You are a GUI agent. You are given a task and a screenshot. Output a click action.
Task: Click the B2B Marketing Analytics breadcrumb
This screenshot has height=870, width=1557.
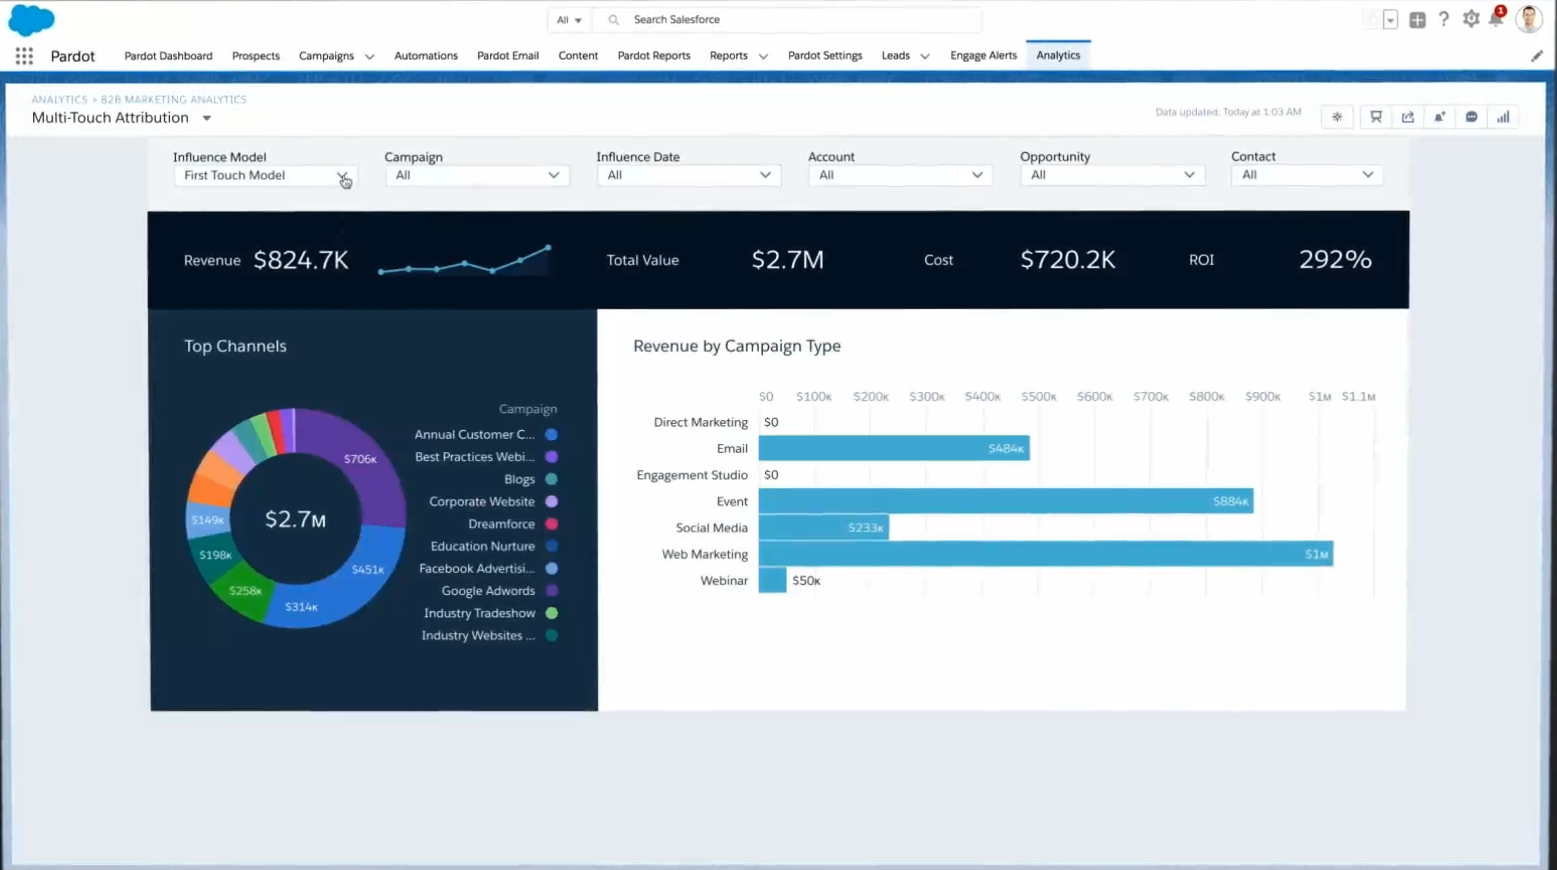coord(173,100)
